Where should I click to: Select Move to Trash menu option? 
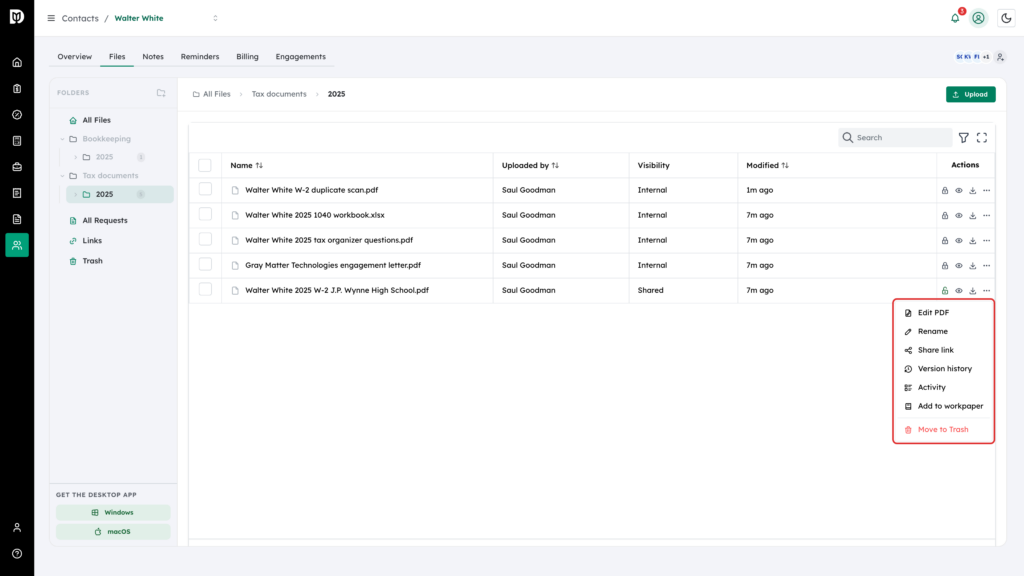tap(944, 430)
